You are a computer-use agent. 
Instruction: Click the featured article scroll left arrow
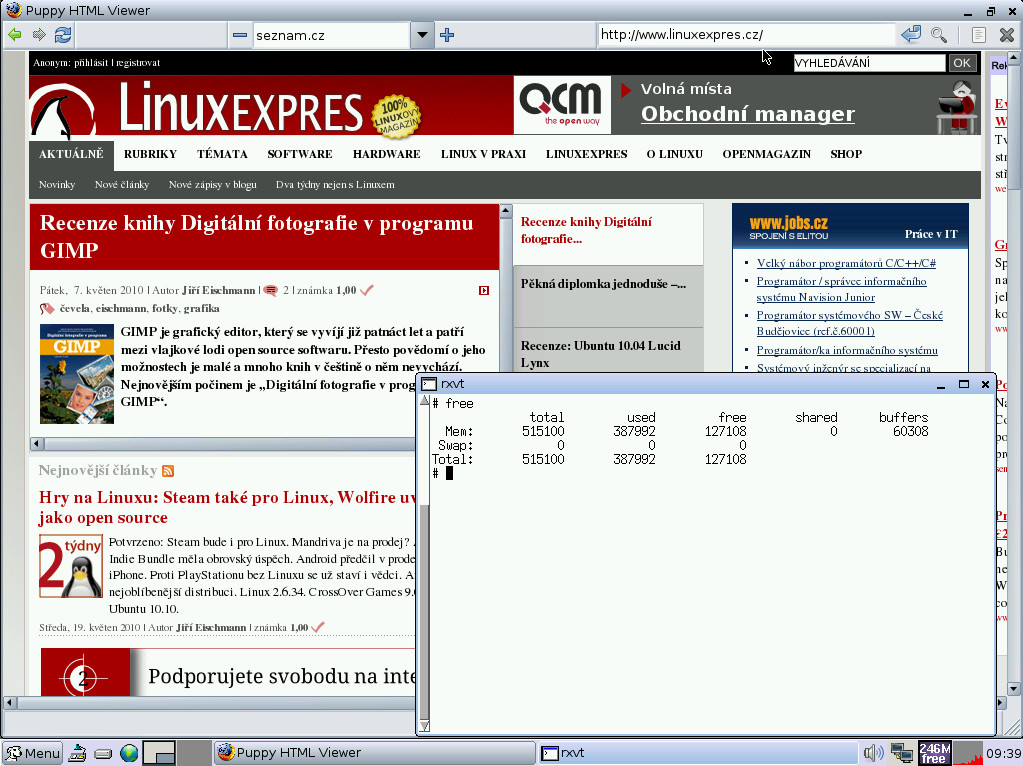point(37,444)
